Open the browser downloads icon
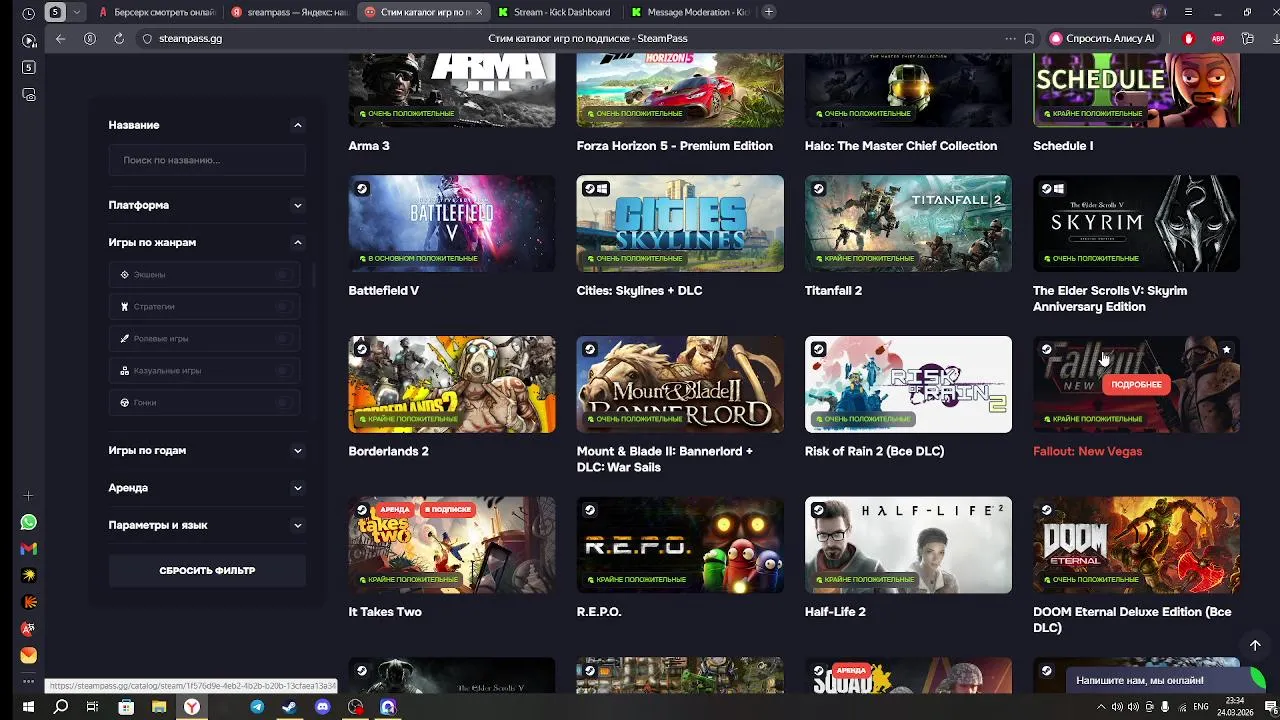The height and width of the screenshot is (720, 1280). [x=1275, y=38]
